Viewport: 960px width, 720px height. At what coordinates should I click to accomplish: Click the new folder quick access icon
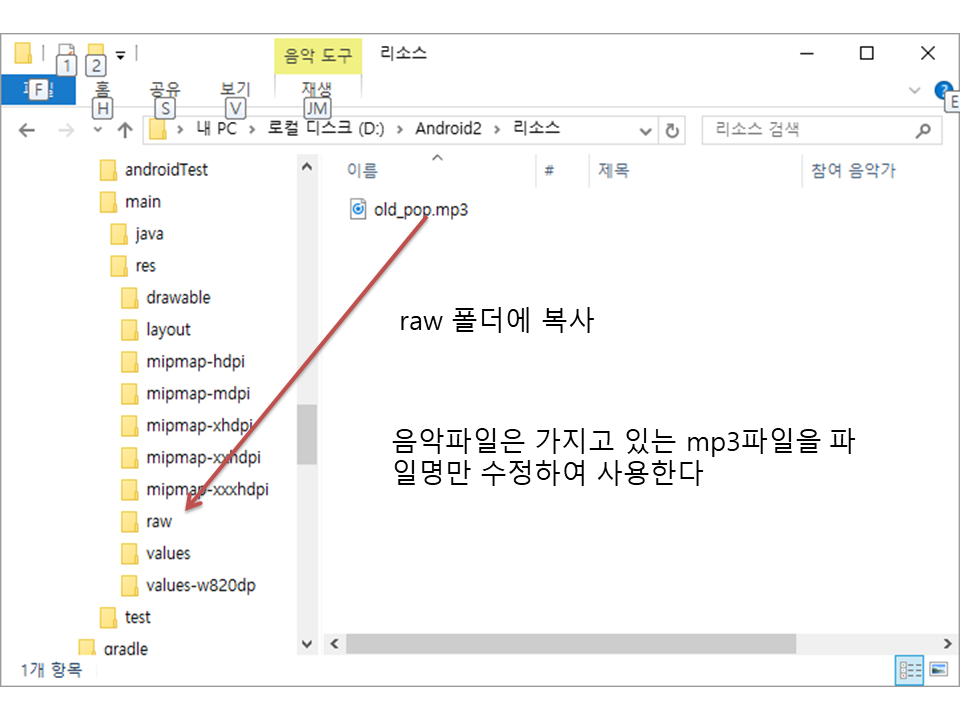coord(96,51)
